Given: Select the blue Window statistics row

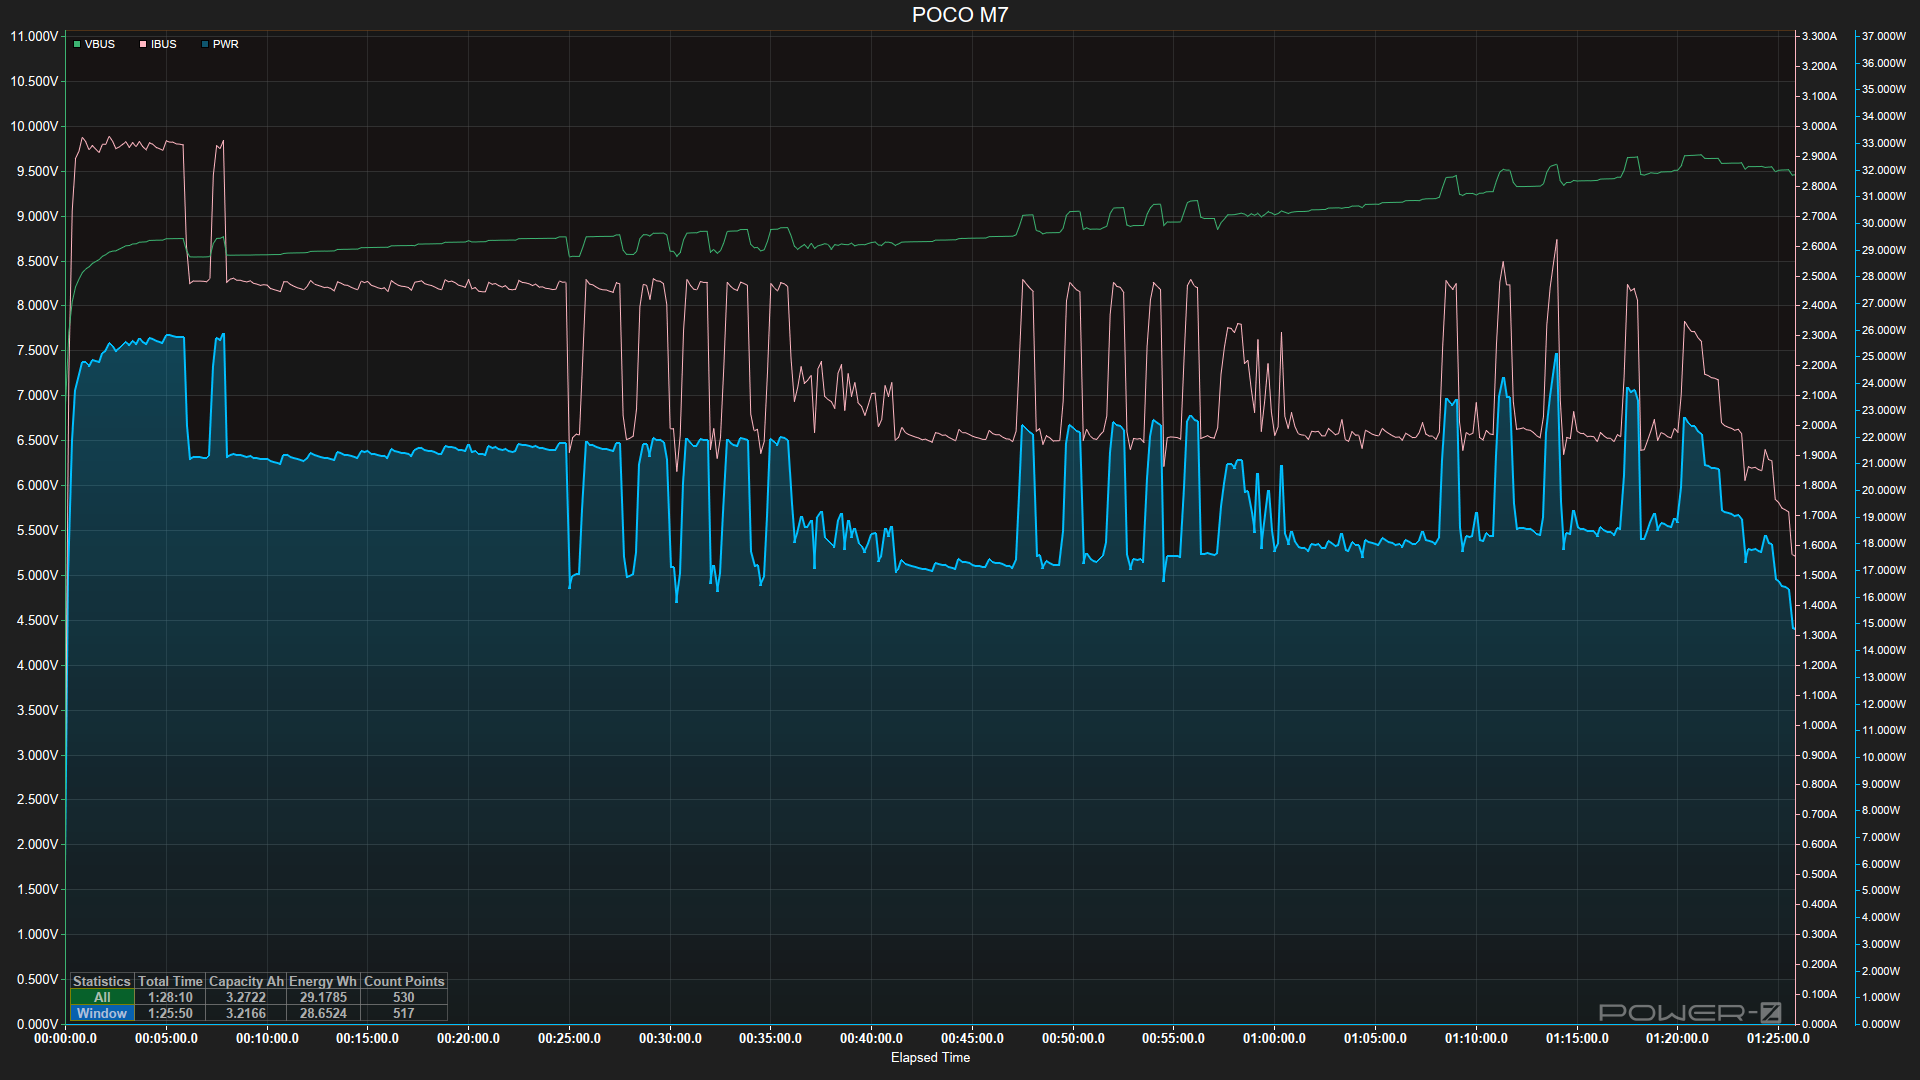Looking at the screenshot, I should [x=102, y=1013].
